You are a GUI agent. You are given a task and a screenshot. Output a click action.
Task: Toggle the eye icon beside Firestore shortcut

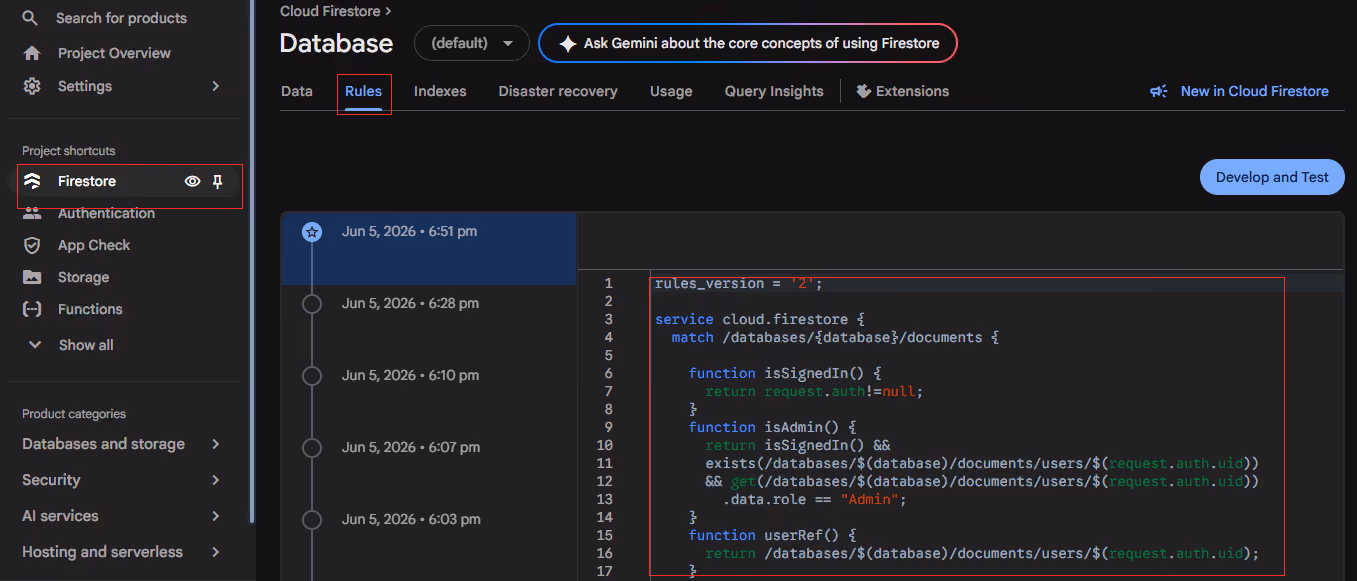[x=193, y=181]
